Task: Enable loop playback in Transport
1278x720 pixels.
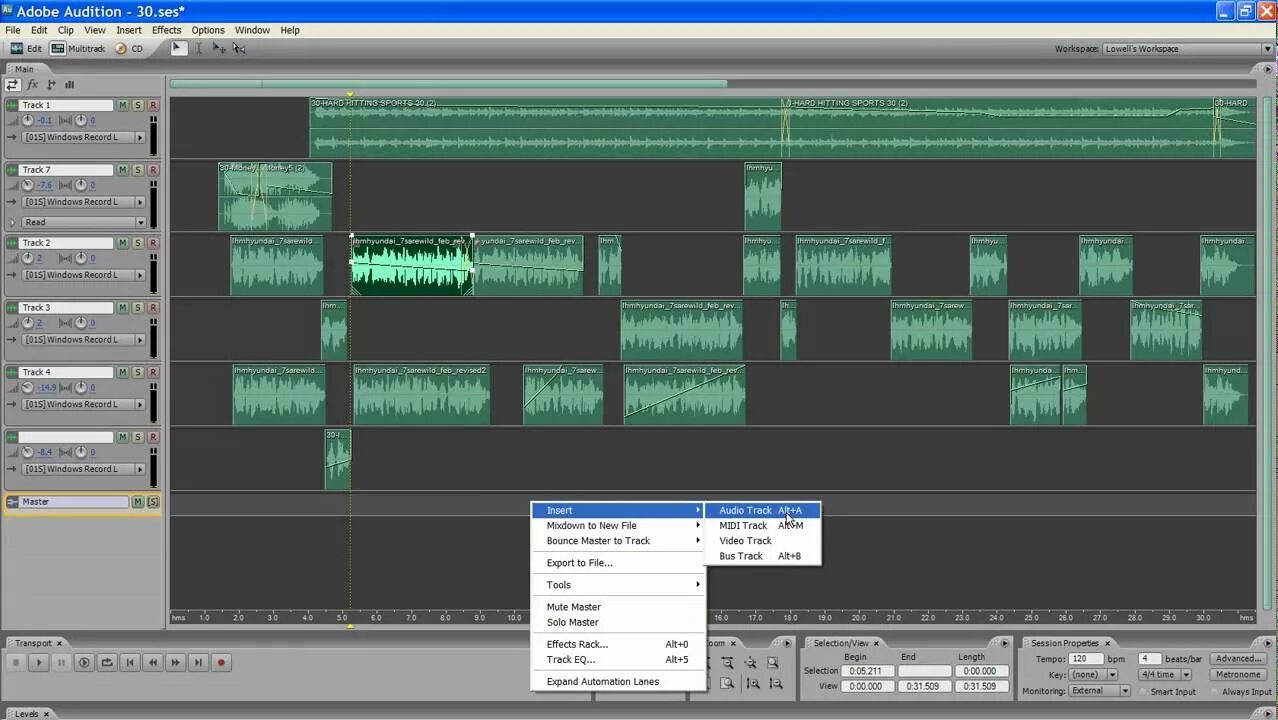Action: coord(107,662)
